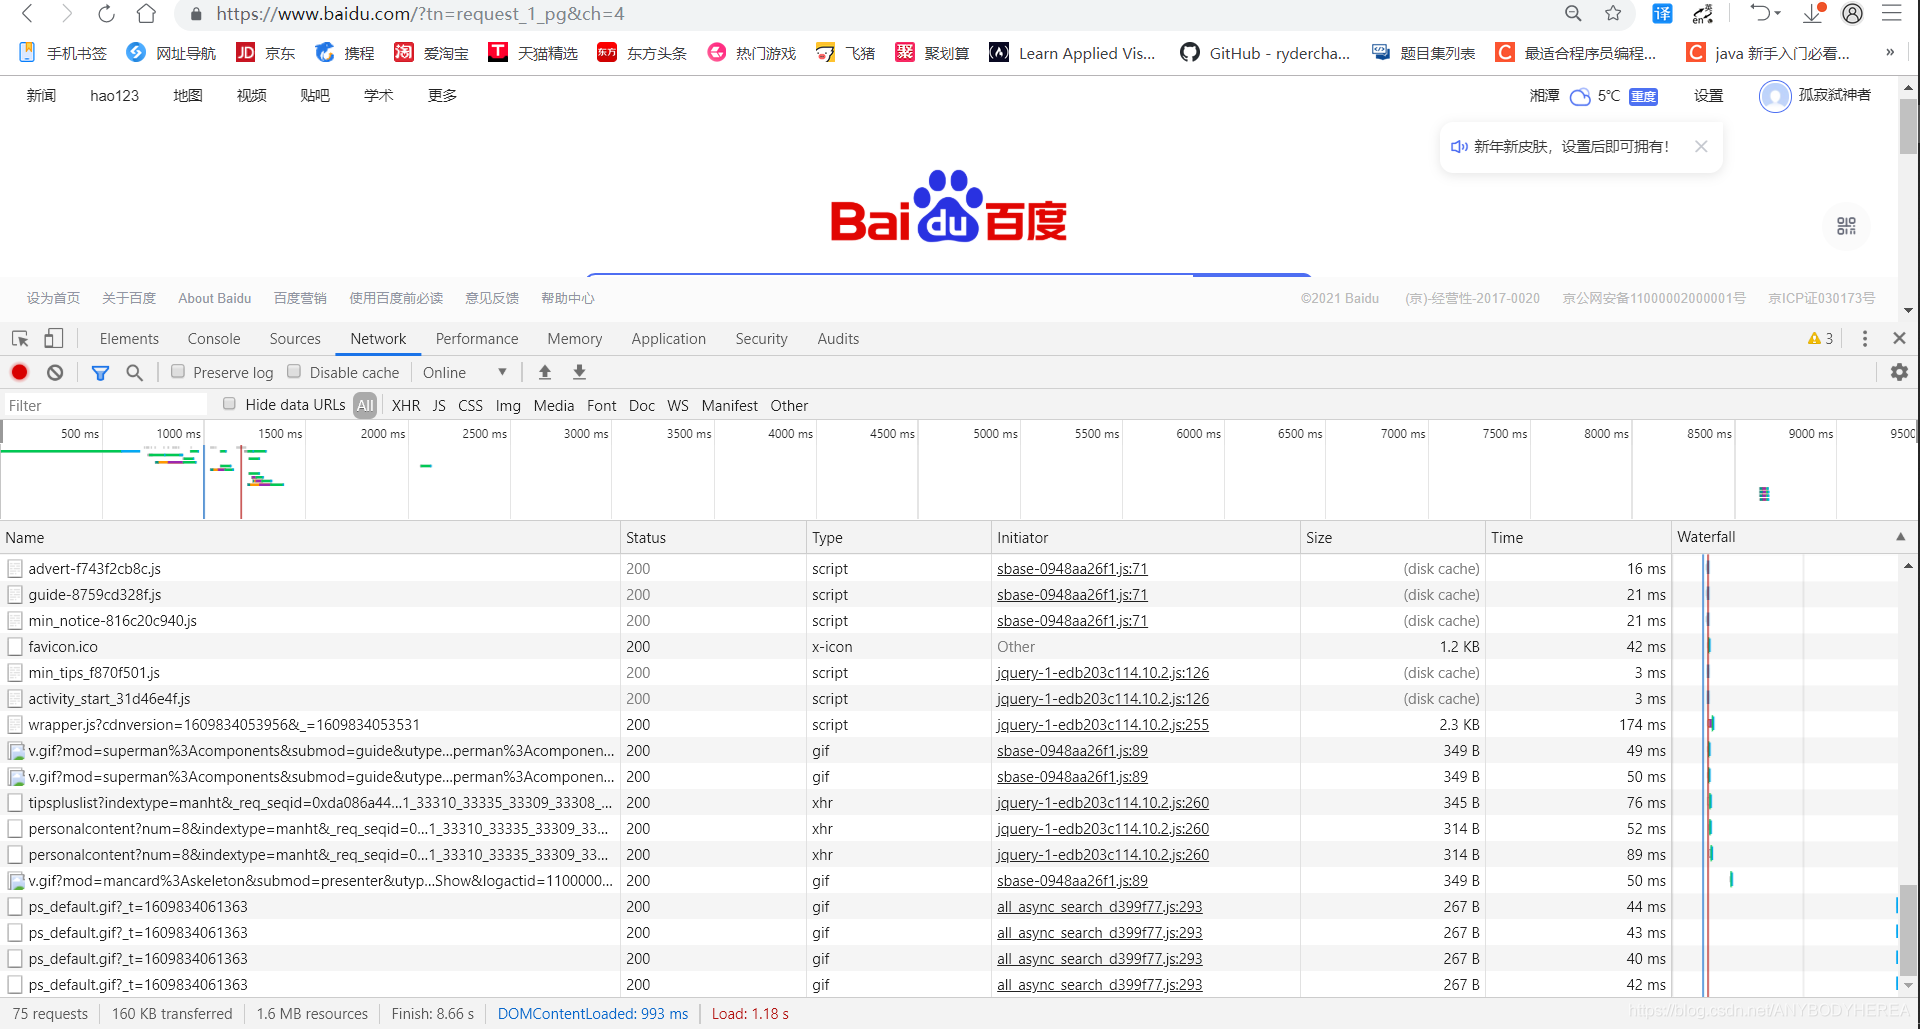
Task: Open the undo history dropdown arrow
Action: 1777,13
